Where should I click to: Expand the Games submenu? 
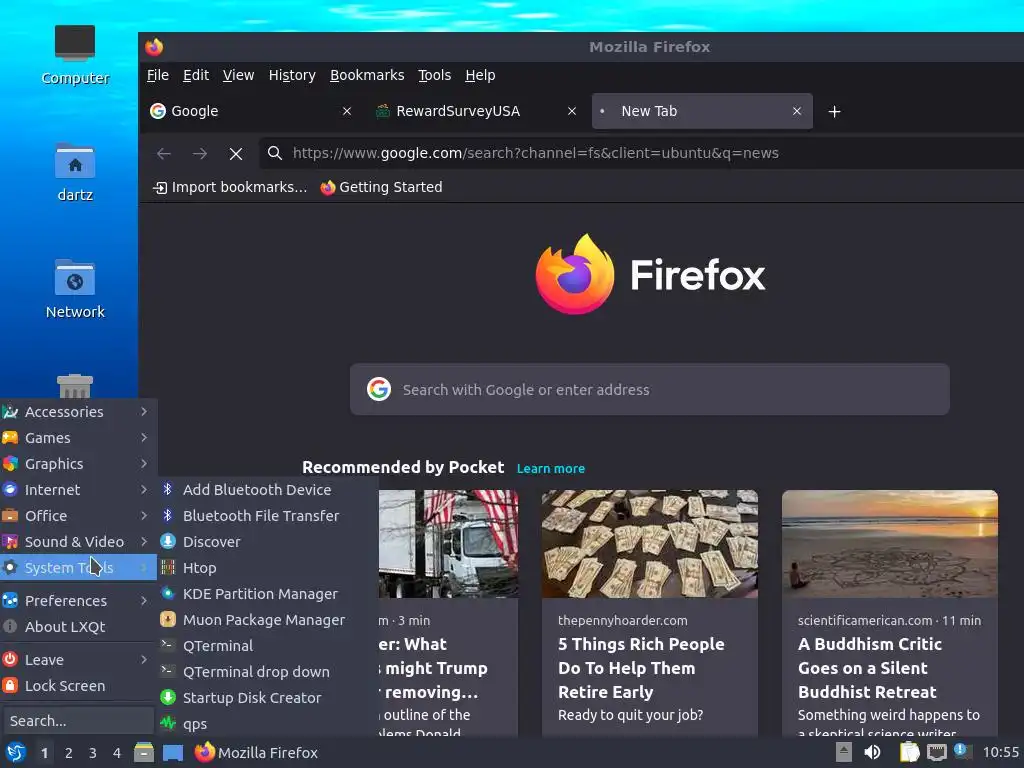click(x=78, y=438)
